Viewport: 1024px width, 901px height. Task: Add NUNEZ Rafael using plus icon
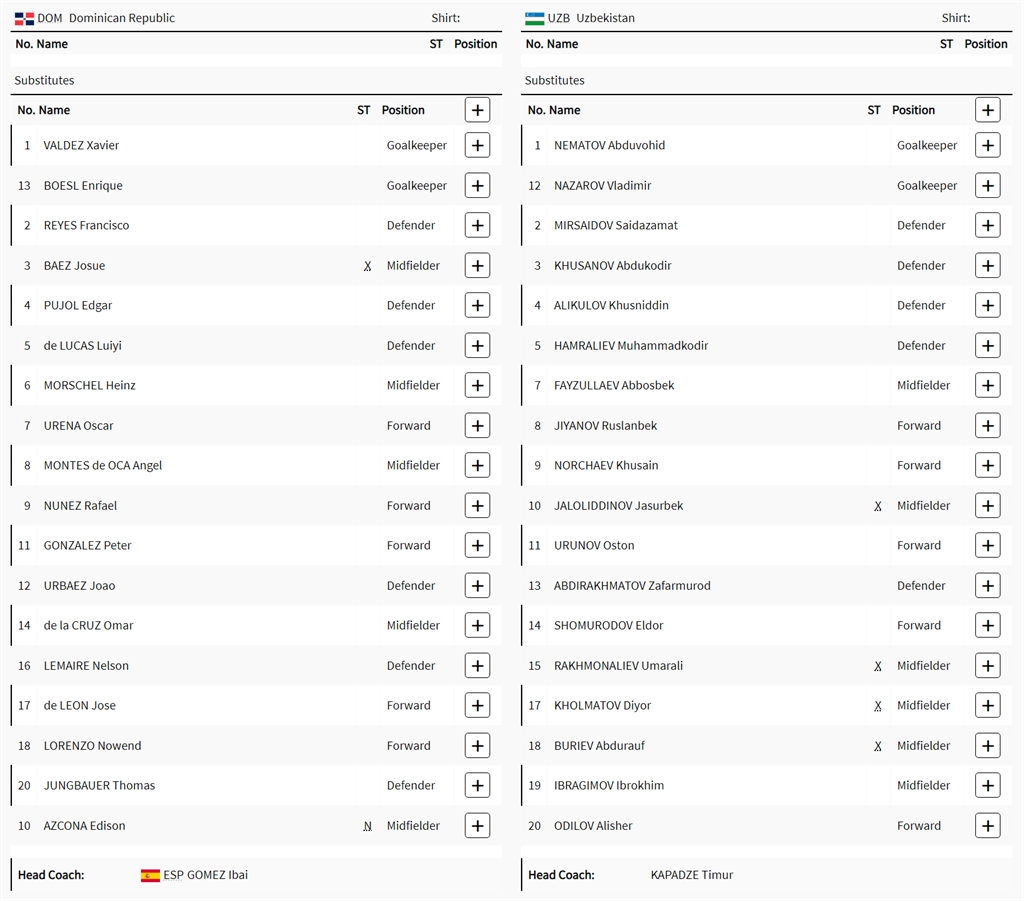477,505
